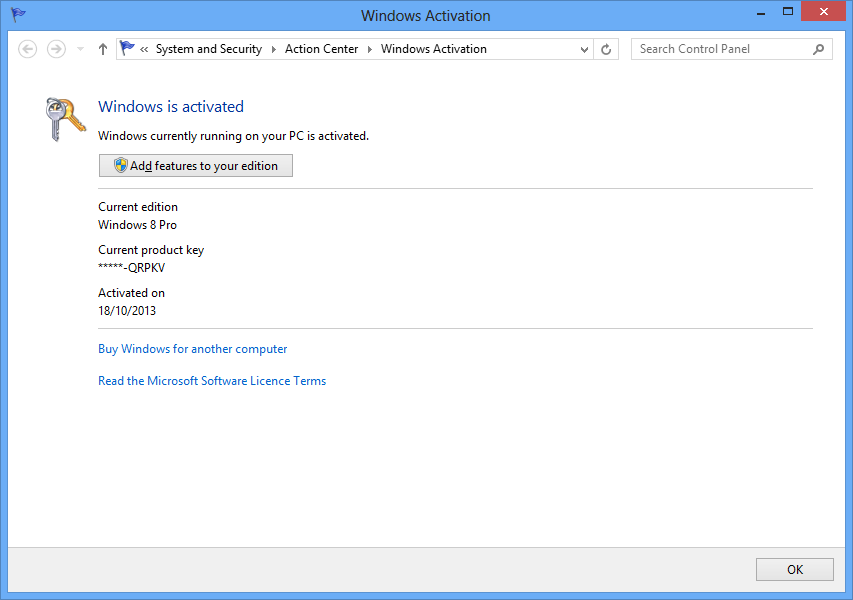Select the activation date 18/10/2013
This screenshot has width=853, height=600.
pyautogui.click(x=127, y=311)
